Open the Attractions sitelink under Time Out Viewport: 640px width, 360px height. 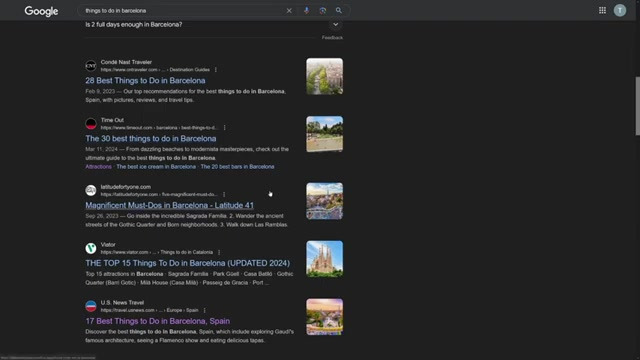(x=98, y=167)
